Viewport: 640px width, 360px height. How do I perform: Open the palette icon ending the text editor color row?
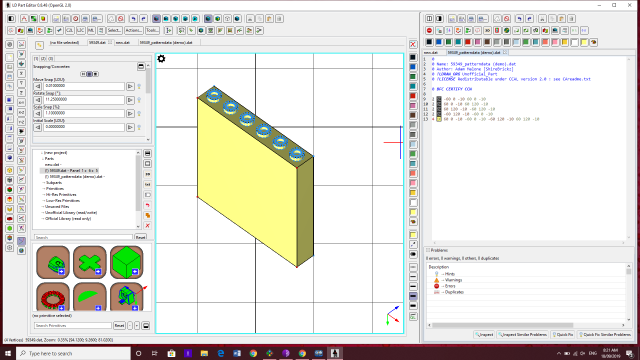pos(594,42)
